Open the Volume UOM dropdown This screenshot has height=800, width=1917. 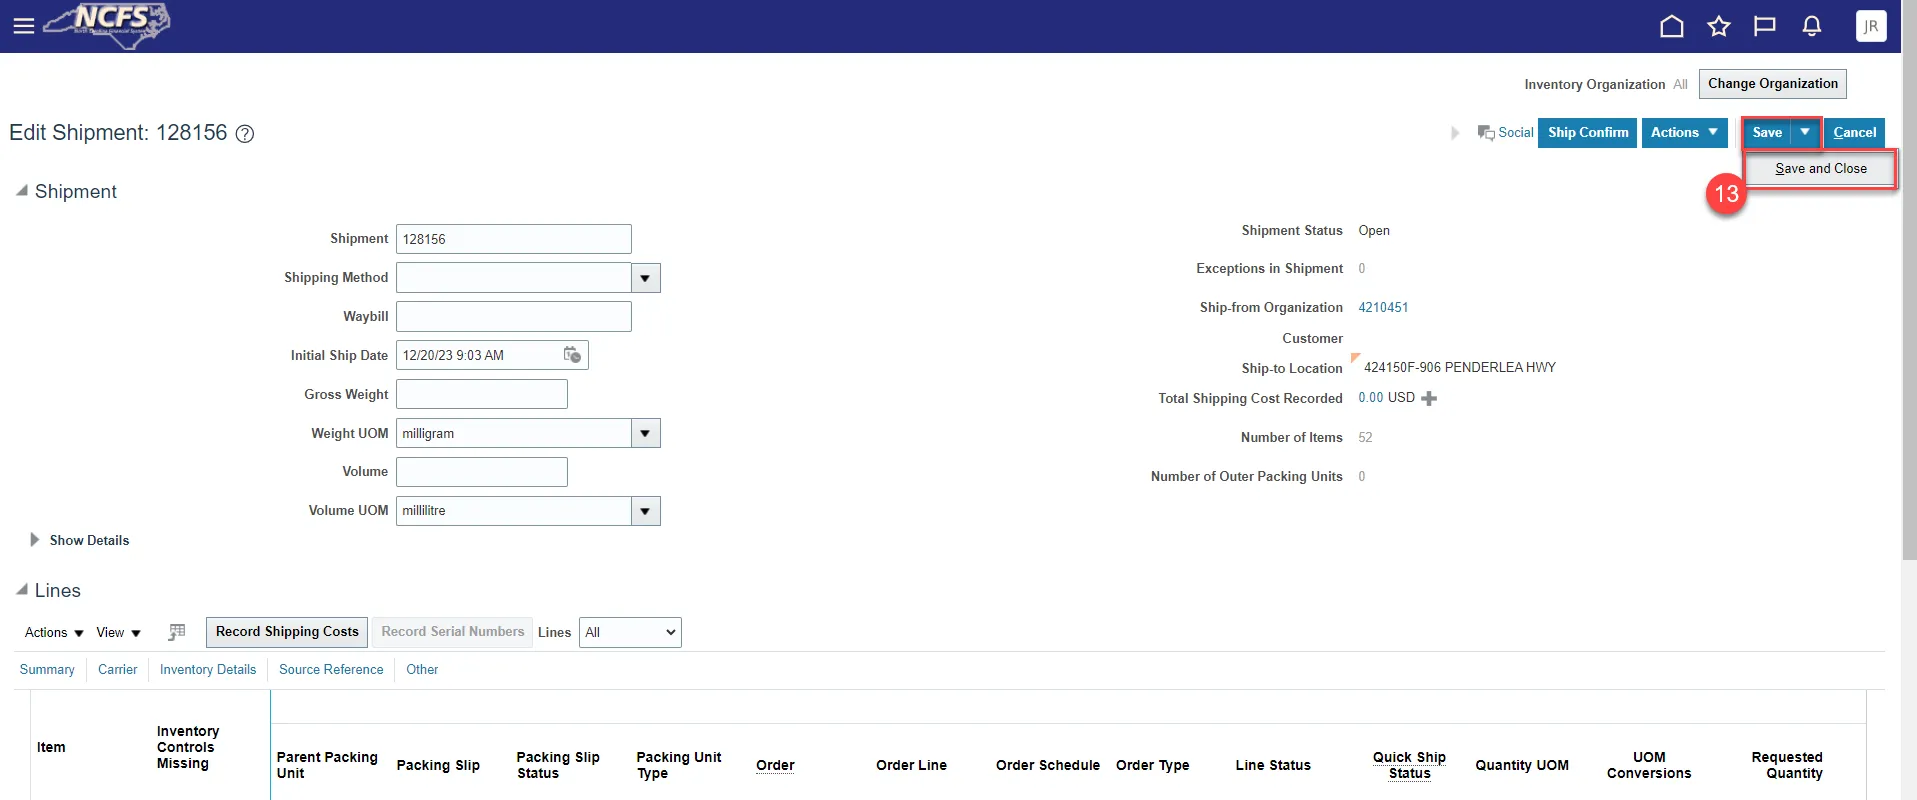pyautogui.click(x=646, y=511)
